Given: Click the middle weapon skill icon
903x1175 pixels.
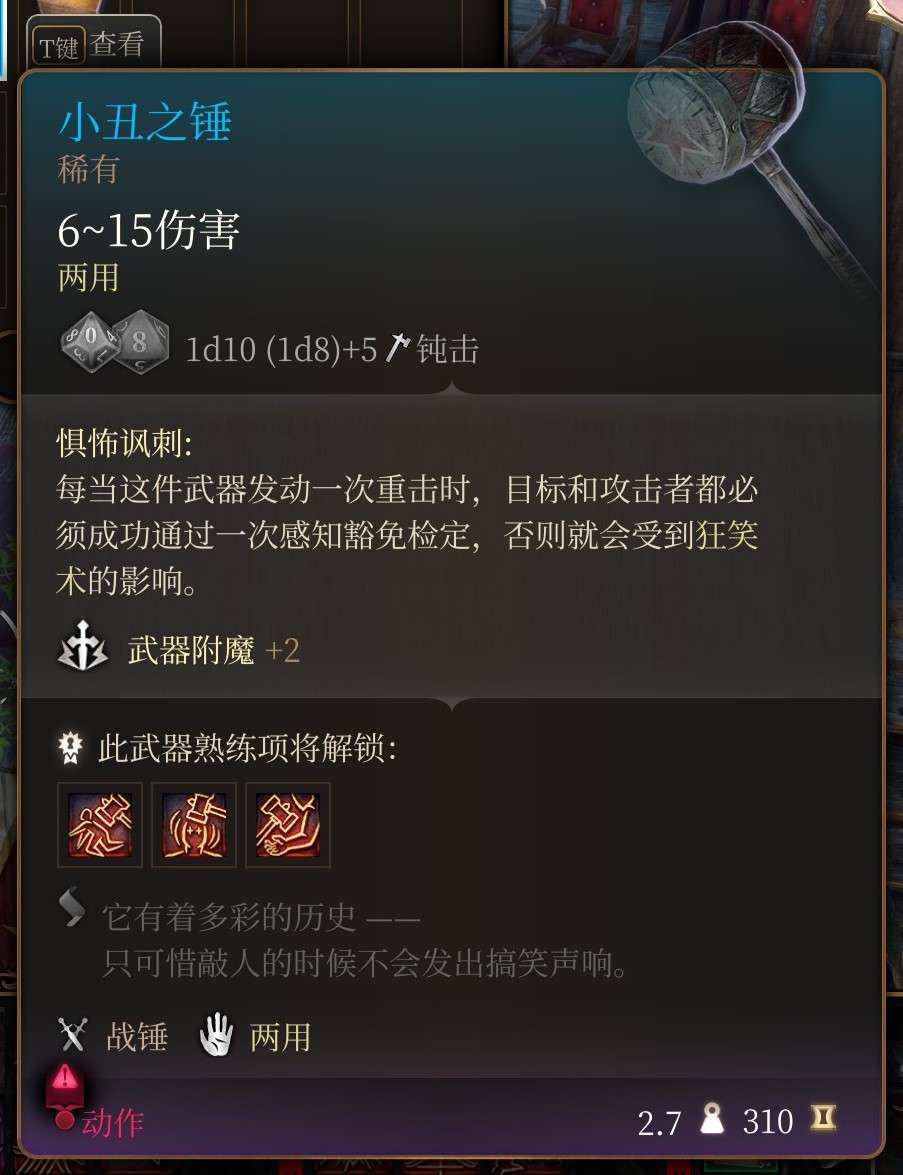Looking at the screenshot, I should coord(194,825).
